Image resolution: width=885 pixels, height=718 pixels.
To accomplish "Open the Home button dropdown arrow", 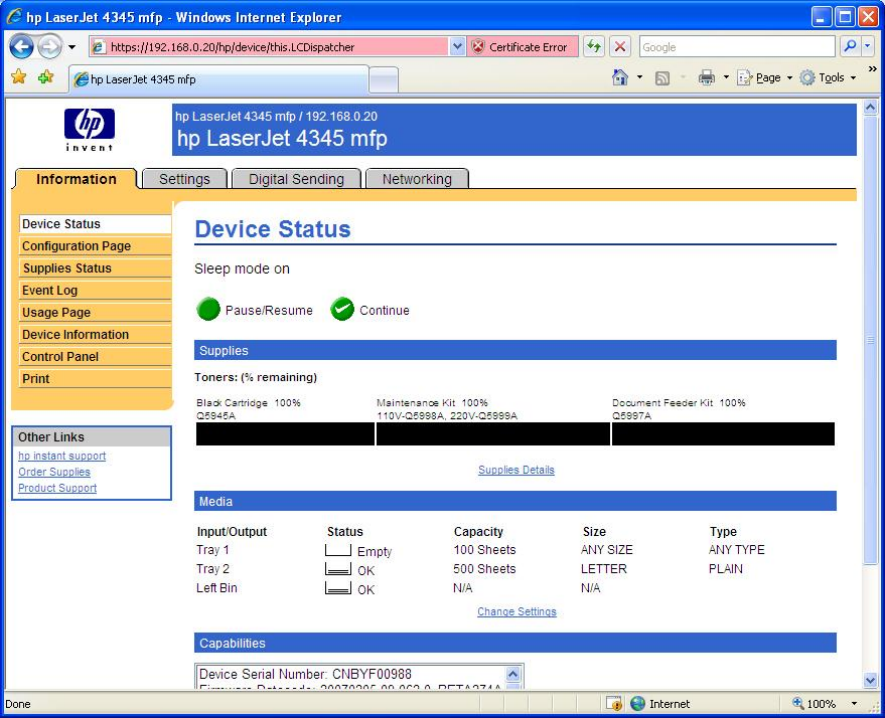I will coord(639,77).
